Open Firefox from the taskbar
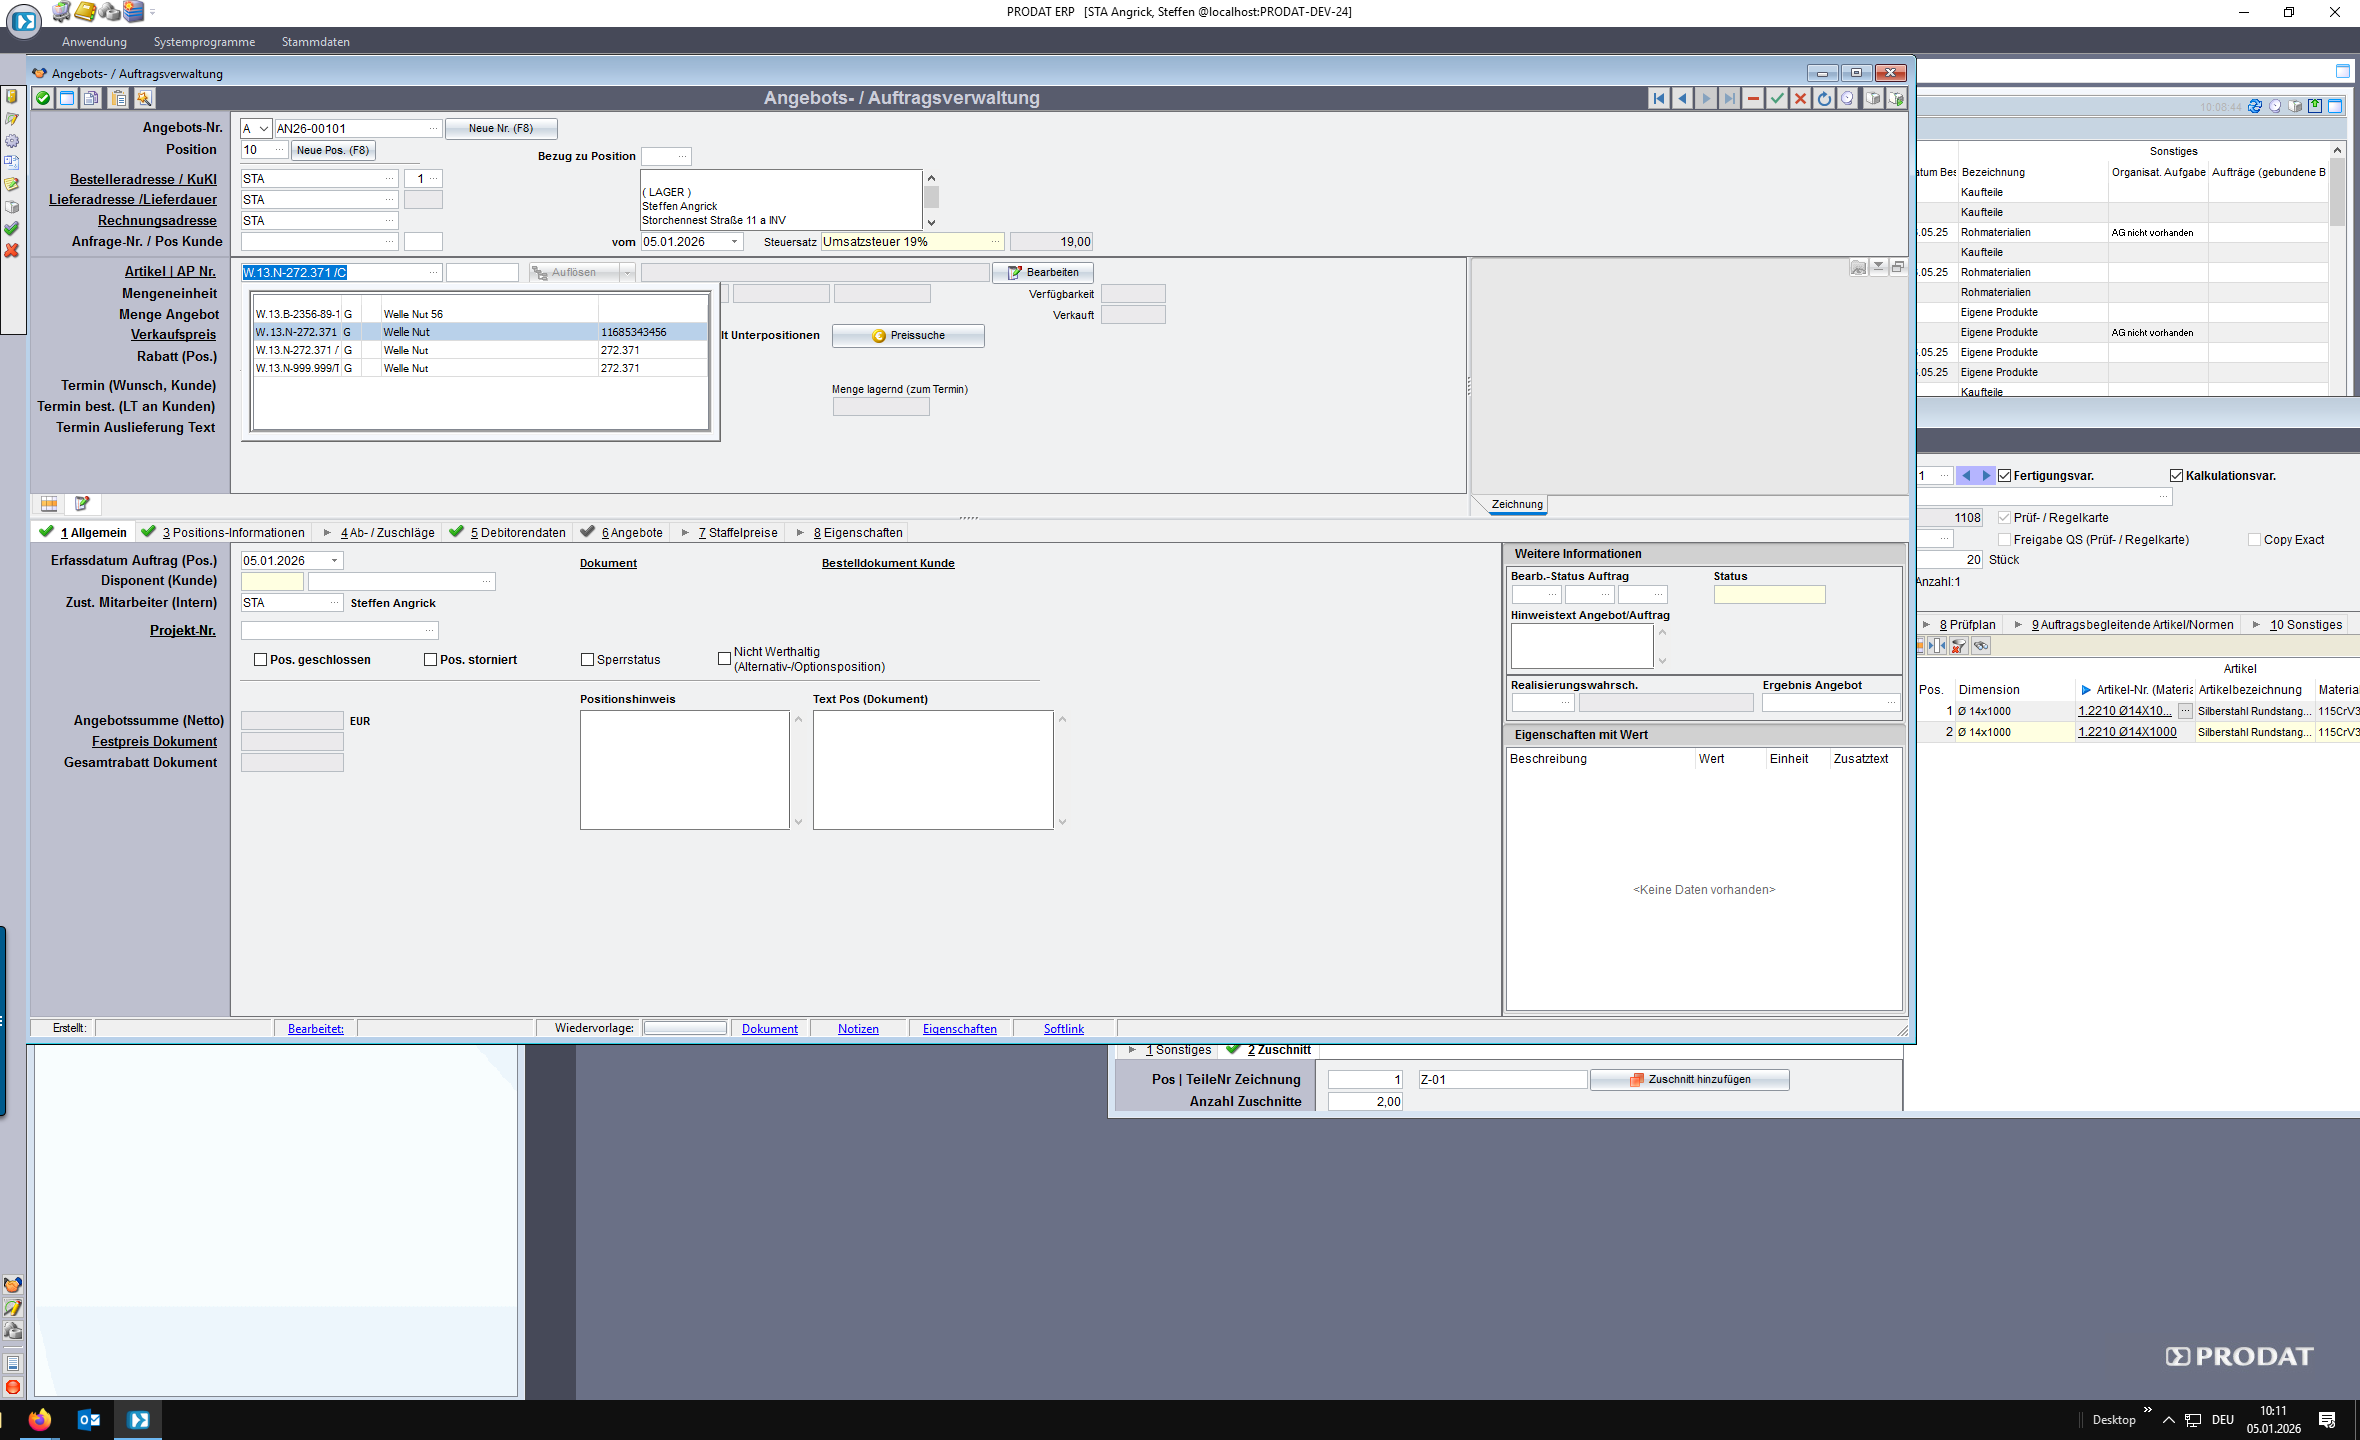This screenshot has height=1440, width=2360. coord(40,1419)
